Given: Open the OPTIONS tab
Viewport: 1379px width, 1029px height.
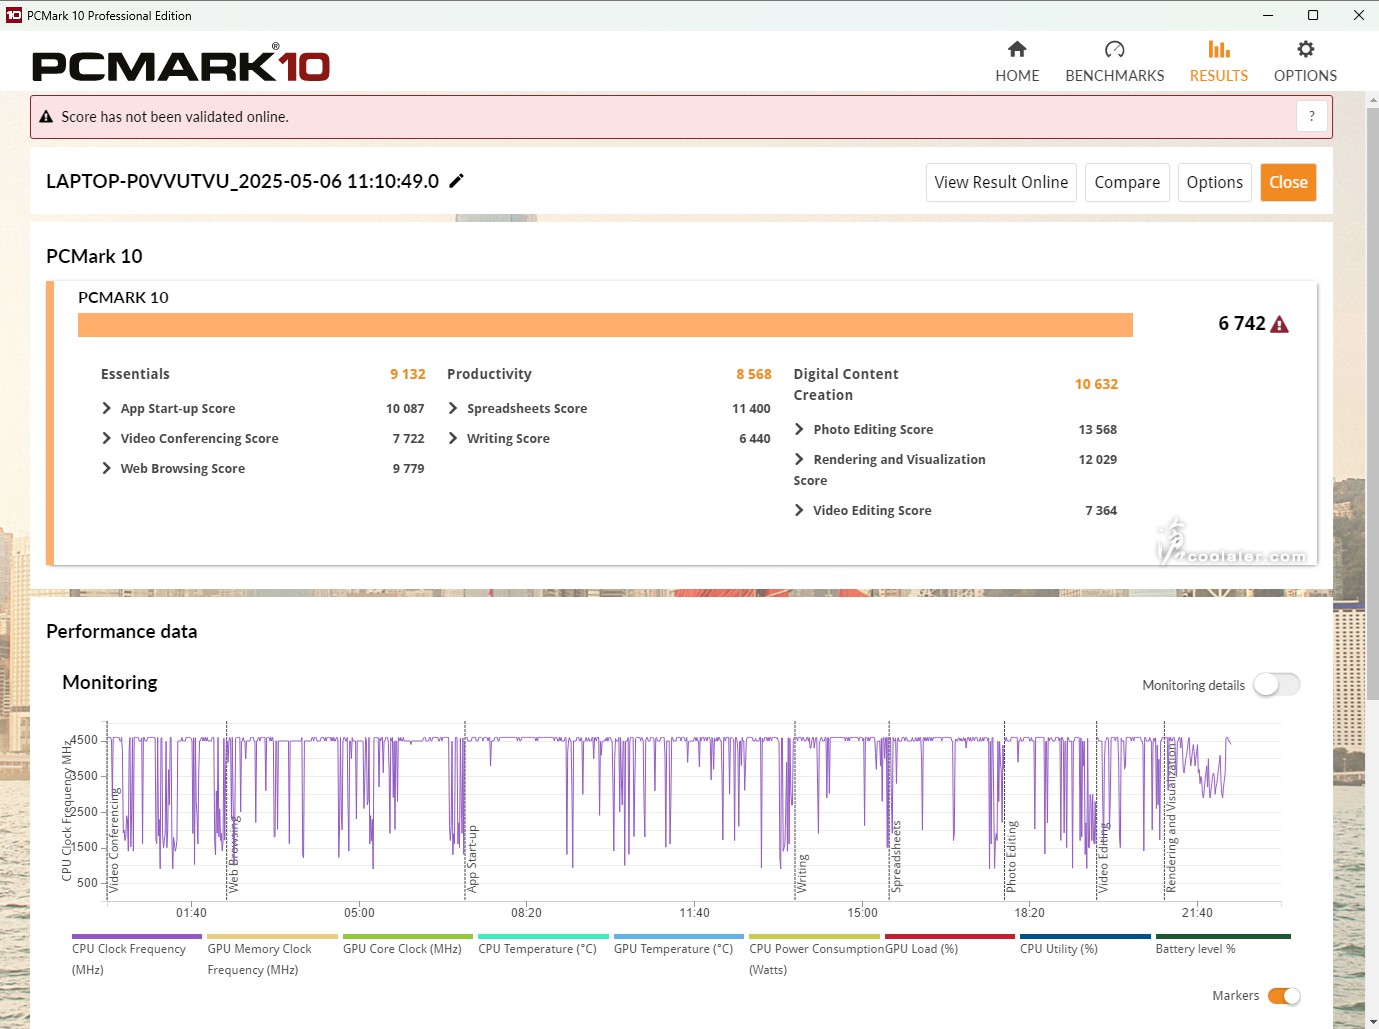Looking at the screenshot, I should click(1305, 62).
